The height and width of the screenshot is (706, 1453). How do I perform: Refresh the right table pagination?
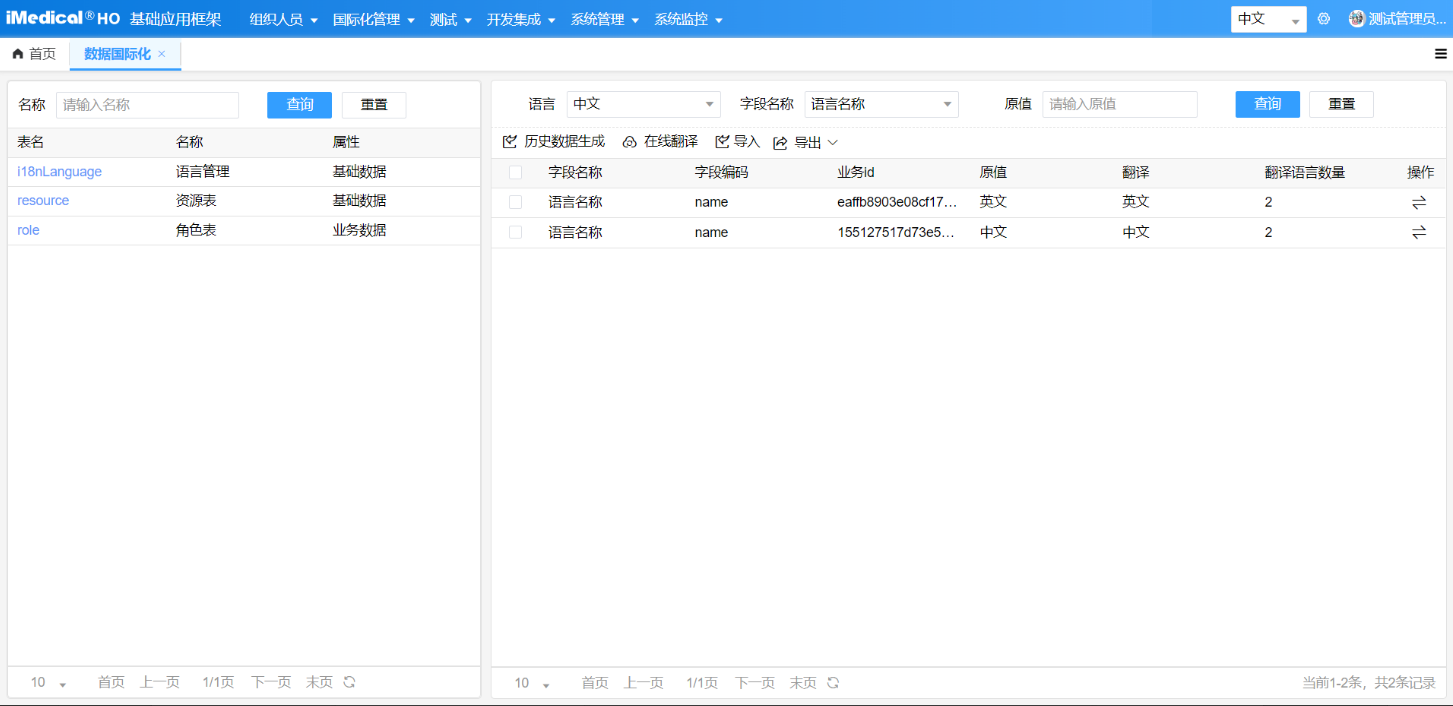pyautogui.click(x=833, y=683)
